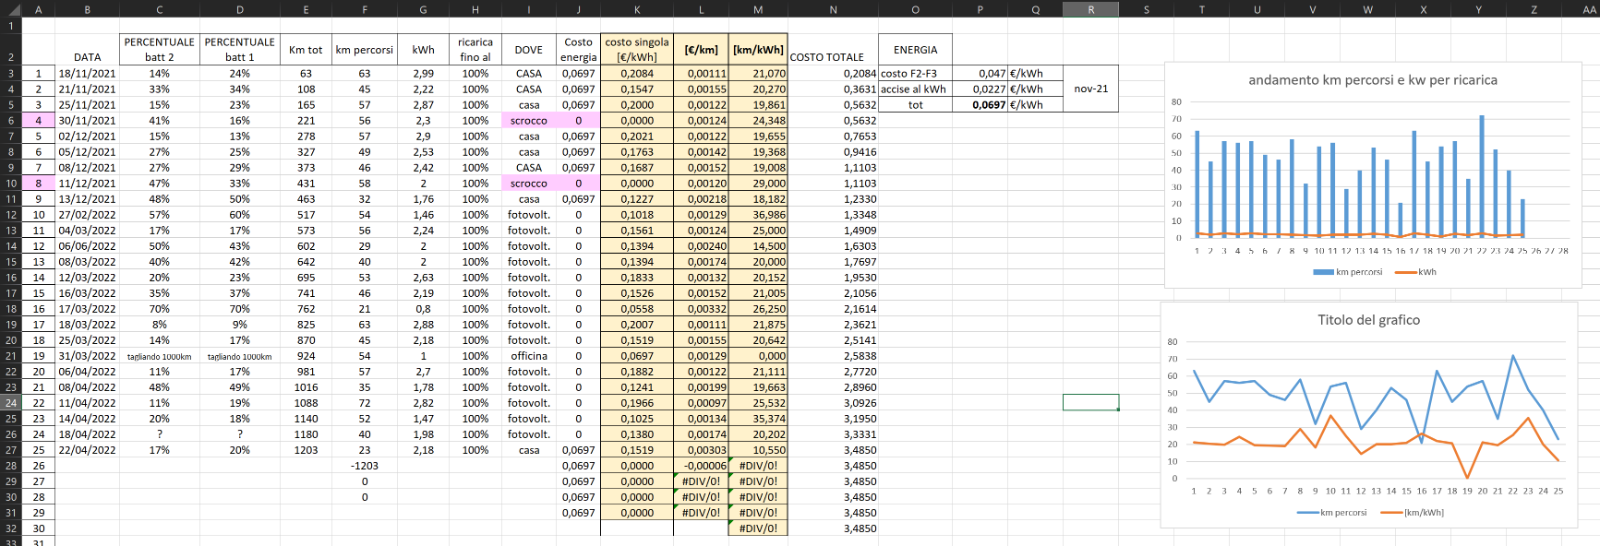The width and height of the screenshot is (1600, 546).
Task: Select the date cell 18/11/2021
Action: pos(87,74)
